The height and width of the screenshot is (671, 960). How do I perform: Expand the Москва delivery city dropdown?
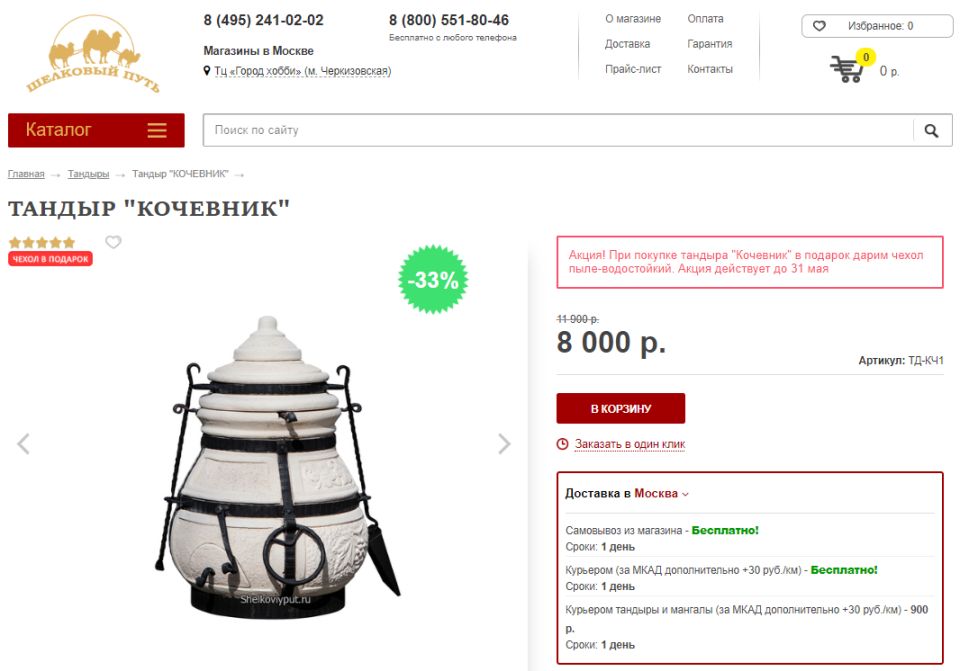pyautogui.click(x=661, y=493)
